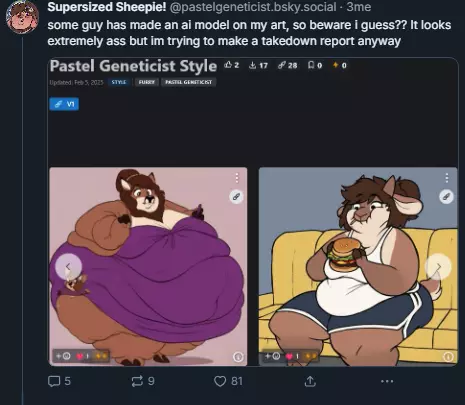Click the info icon on the left image
Viewport: 465px width, 405px height.
coord(238,357)
